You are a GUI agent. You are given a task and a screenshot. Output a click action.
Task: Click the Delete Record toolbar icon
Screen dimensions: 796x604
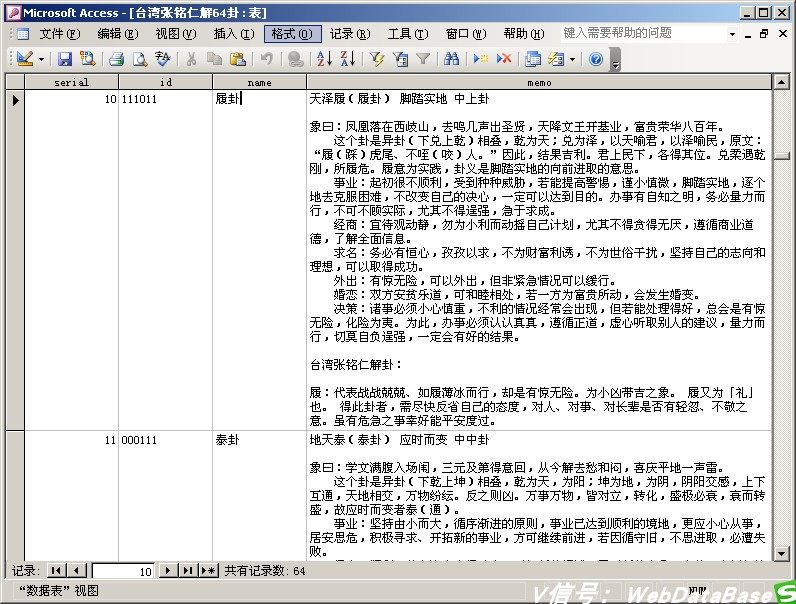(504, 59)
